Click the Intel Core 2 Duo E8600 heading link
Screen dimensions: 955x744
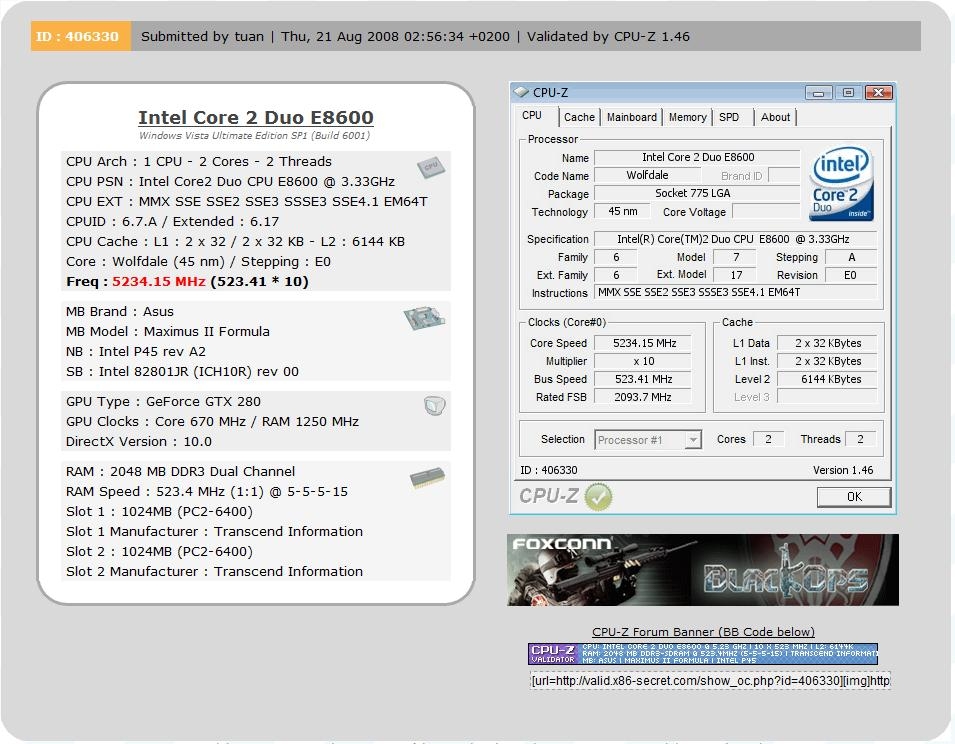(x=255, y=118)
